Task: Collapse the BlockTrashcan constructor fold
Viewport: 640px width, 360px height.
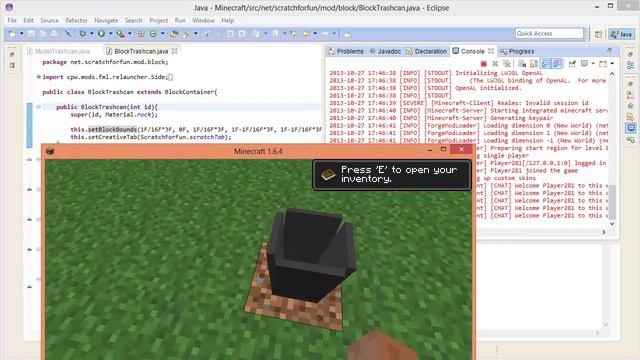Action: click(39, 107)
